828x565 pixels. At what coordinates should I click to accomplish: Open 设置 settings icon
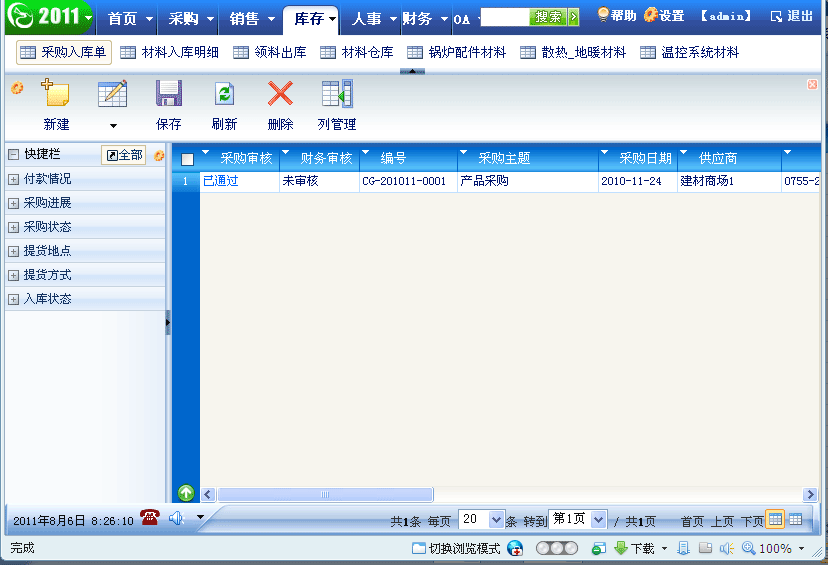[x=651, y=15]
